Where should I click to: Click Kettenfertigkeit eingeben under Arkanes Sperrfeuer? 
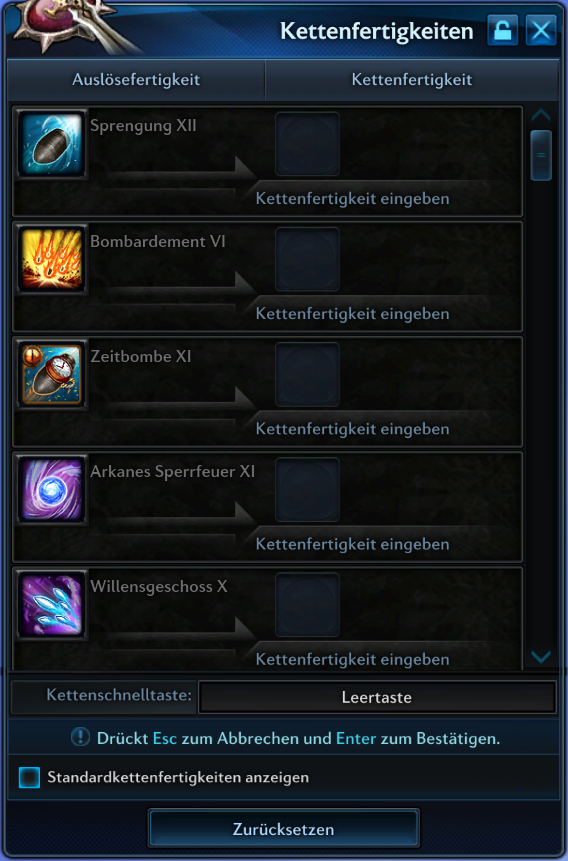click(x=352, y=544)
